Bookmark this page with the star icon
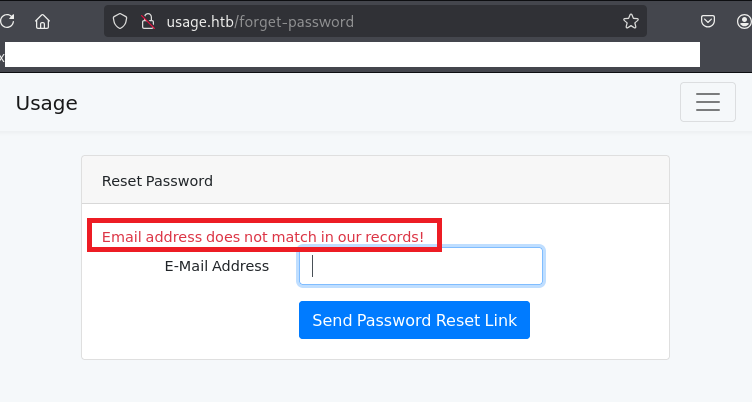752x402 pixels. (x=630, y=21)
